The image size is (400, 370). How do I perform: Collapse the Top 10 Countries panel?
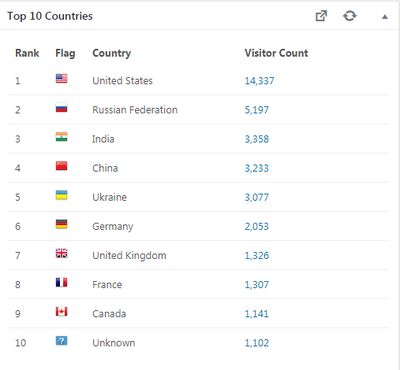tap(385, 17)
